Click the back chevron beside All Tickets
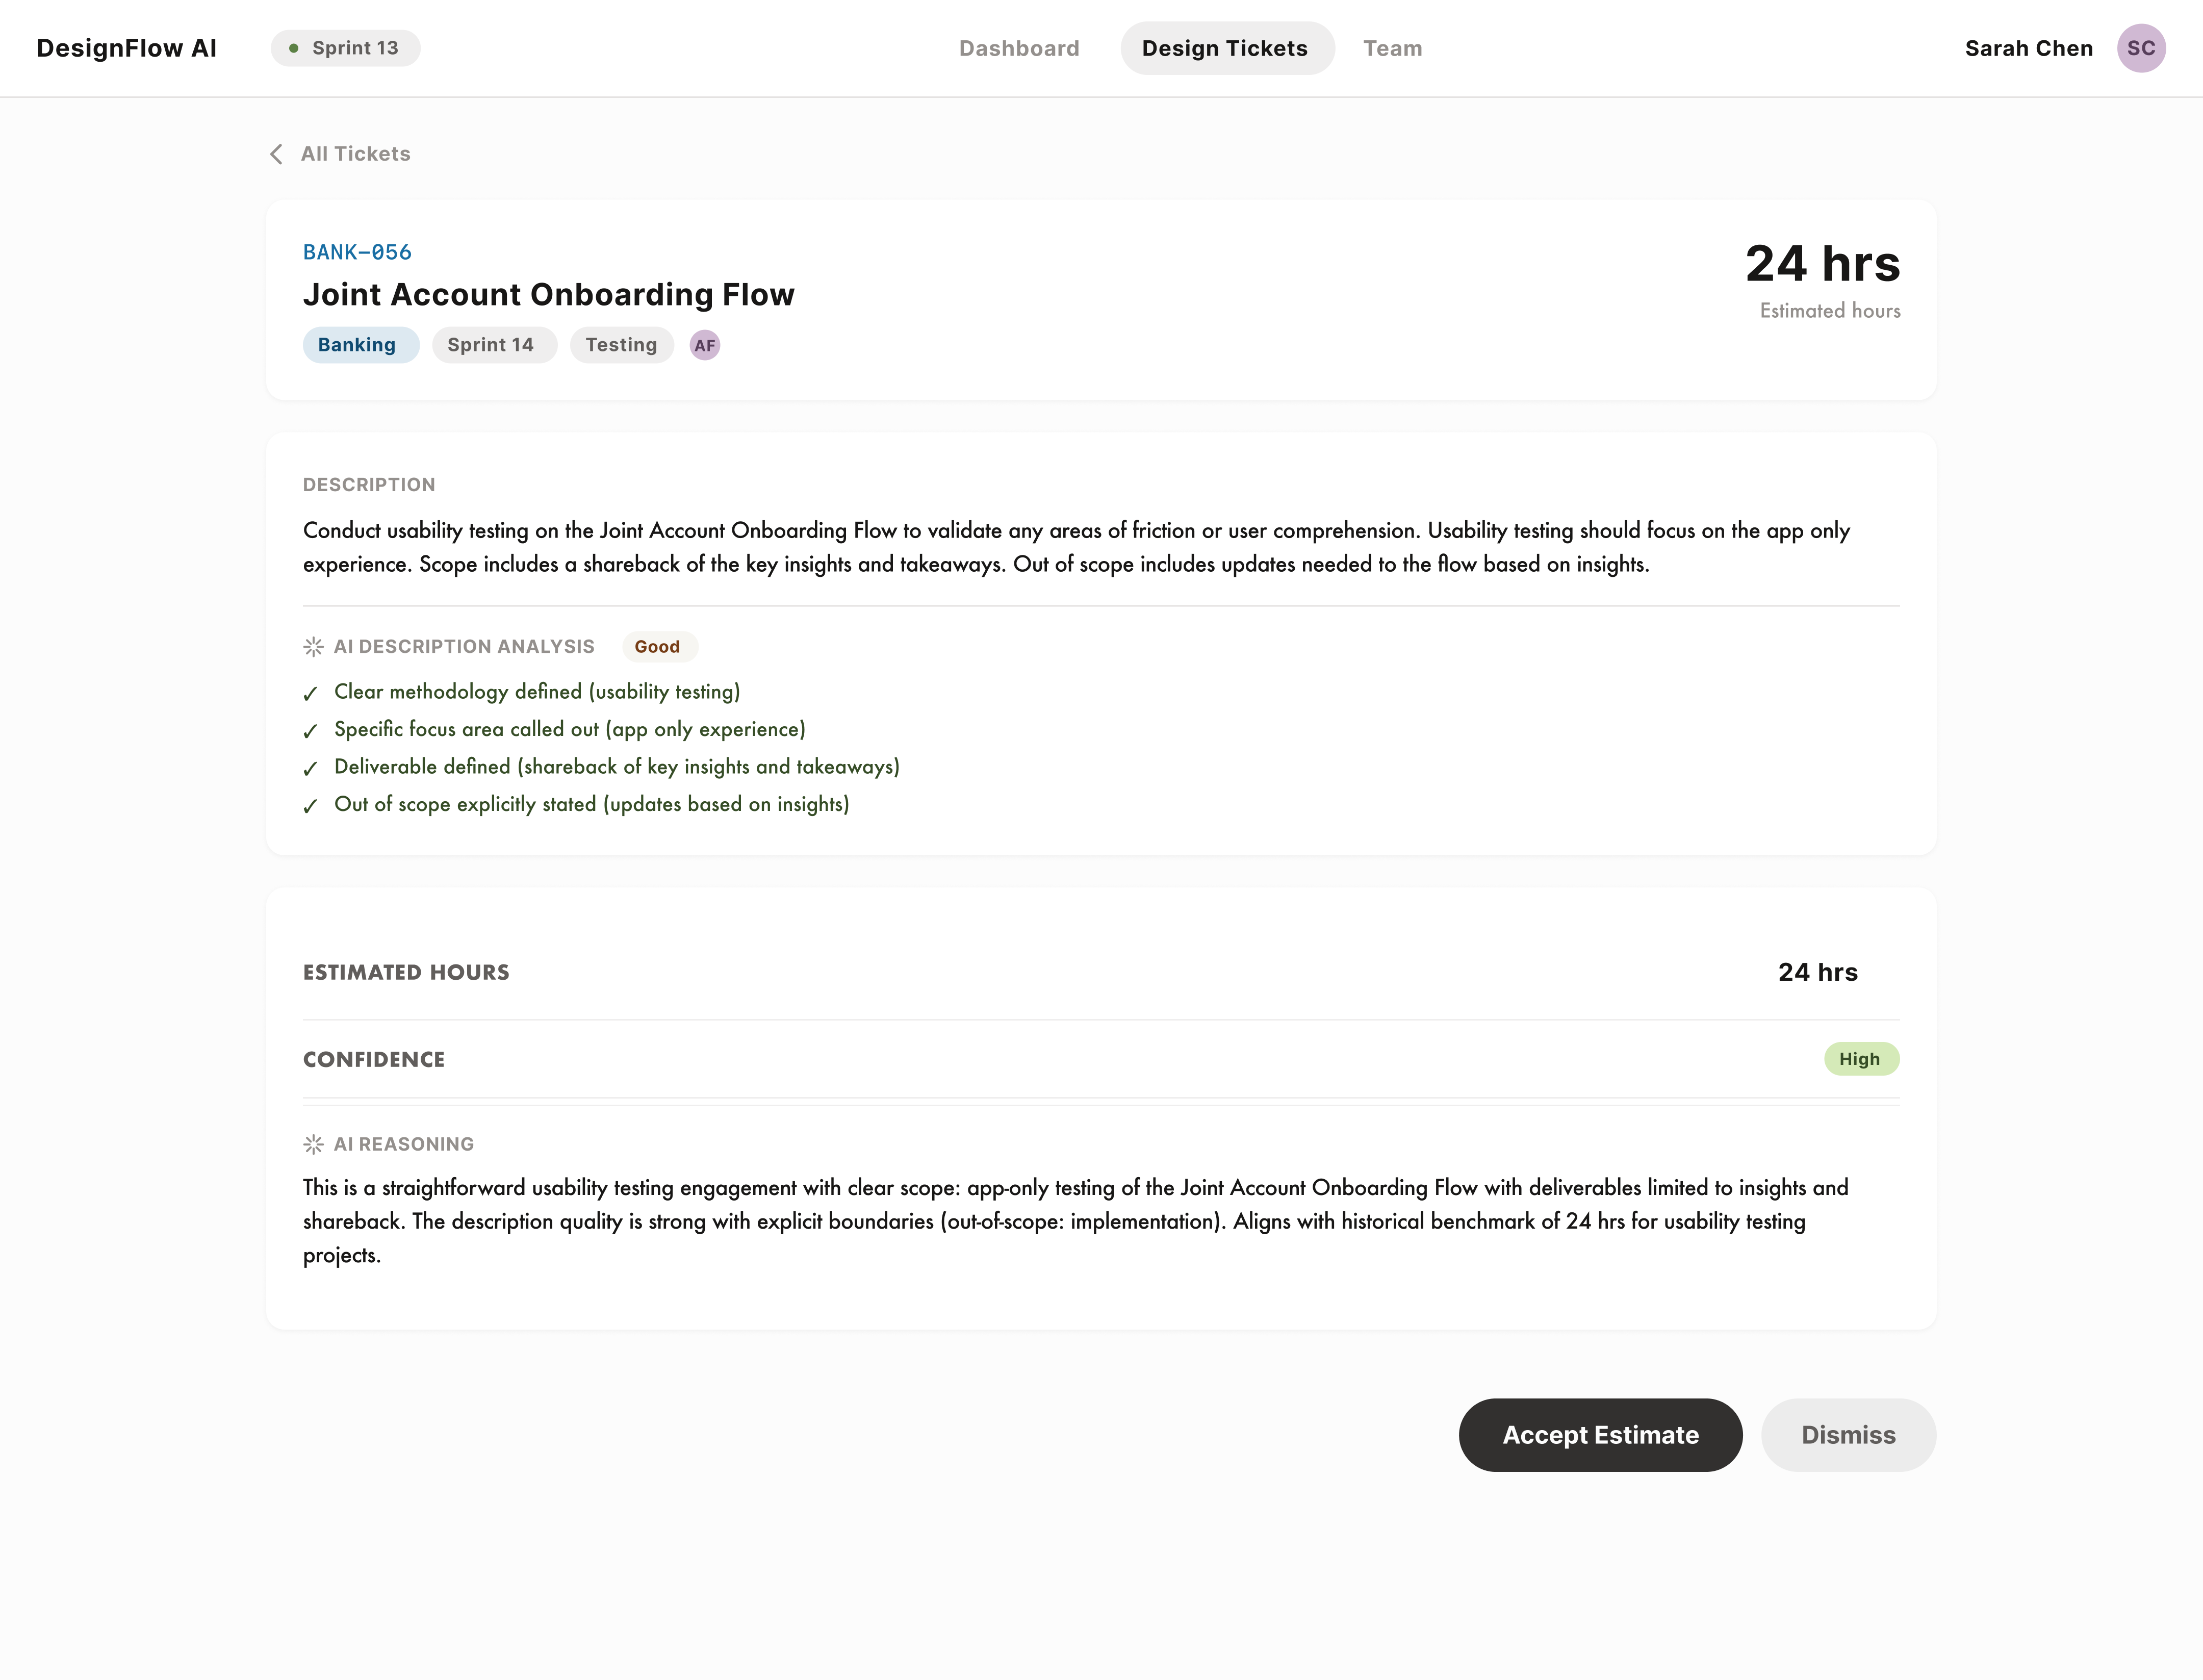This screenshot has height=1680, width=2203. pyautogui.click(x=276, y=154)
